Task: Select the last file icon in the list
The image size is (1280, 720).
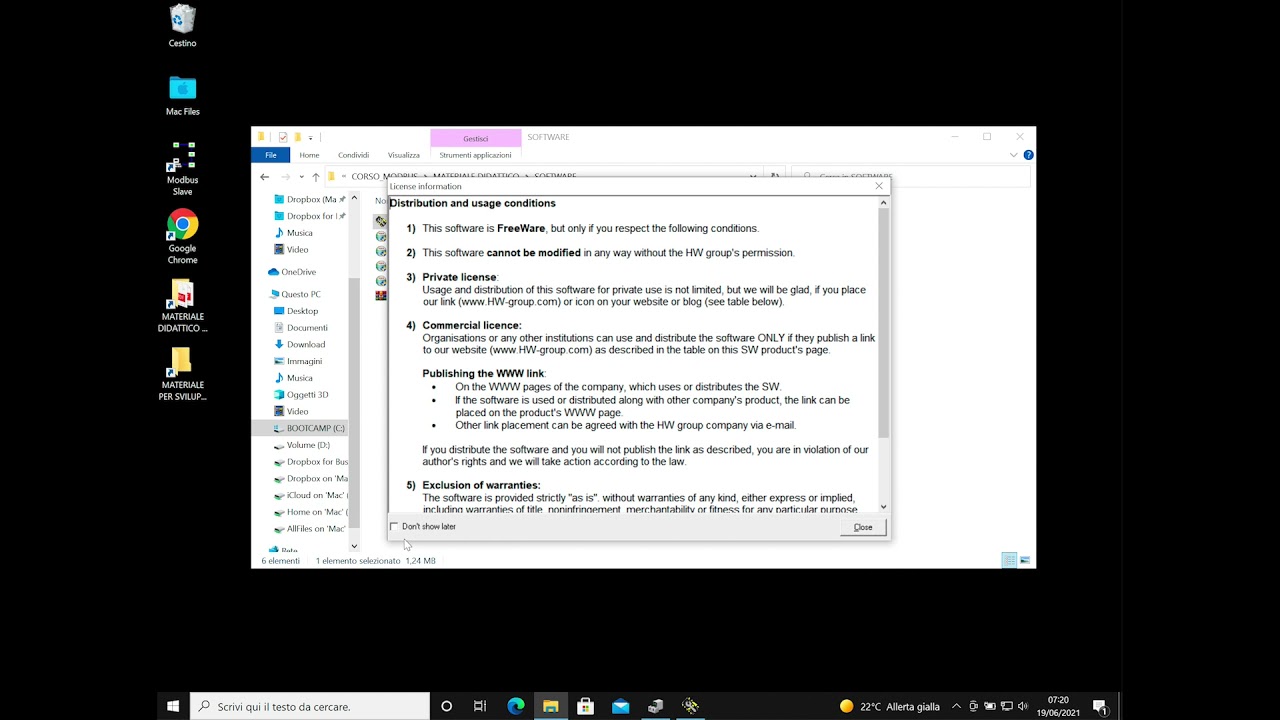Action: click(381, 295)
